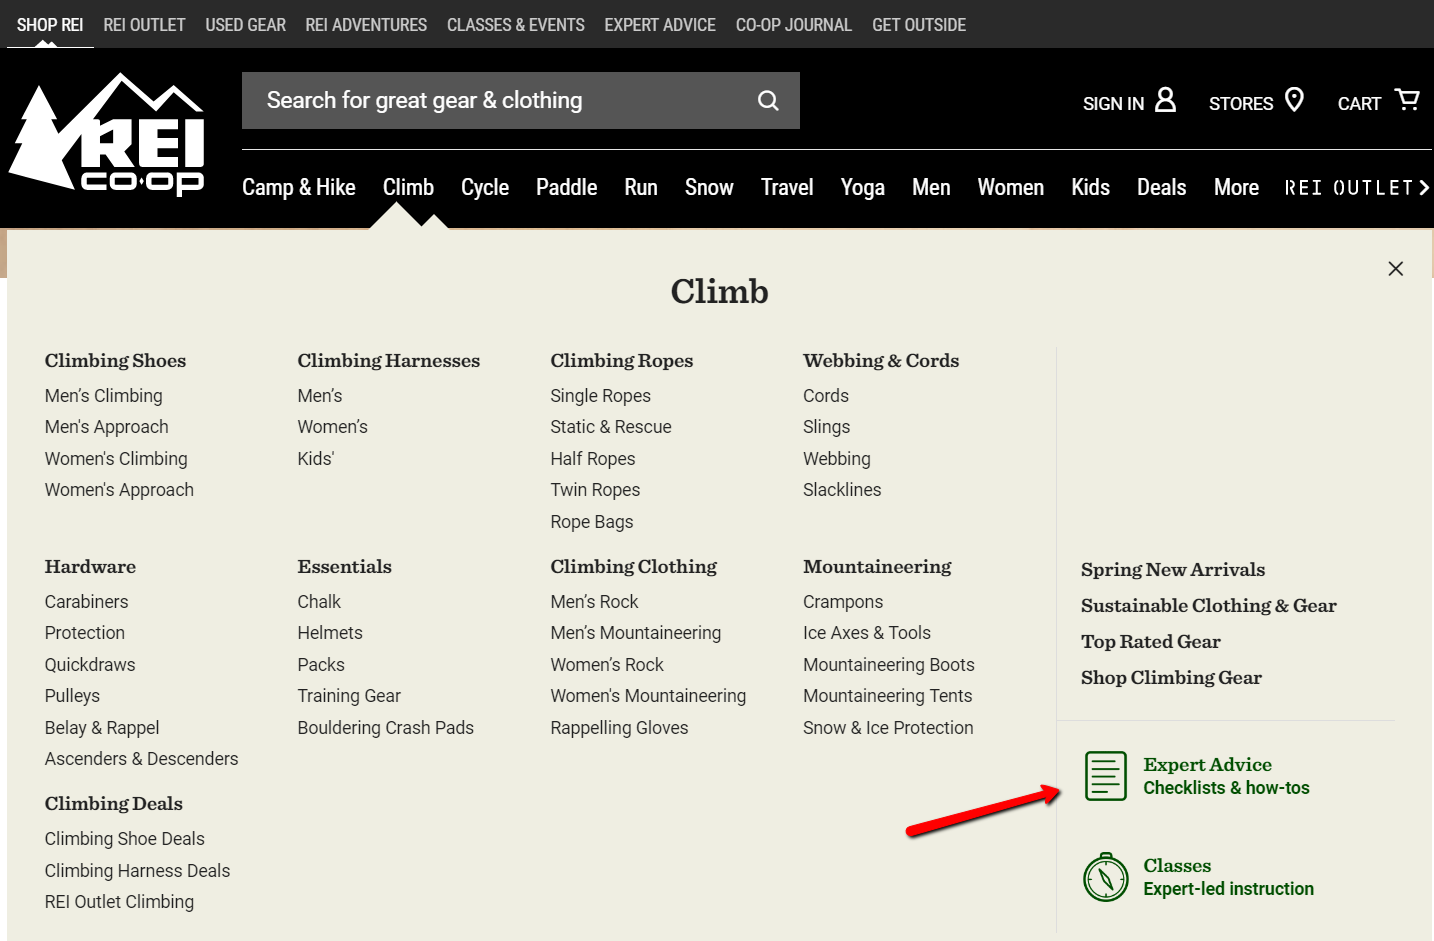
Task: Open the Yoga menu
Action: 862,188
